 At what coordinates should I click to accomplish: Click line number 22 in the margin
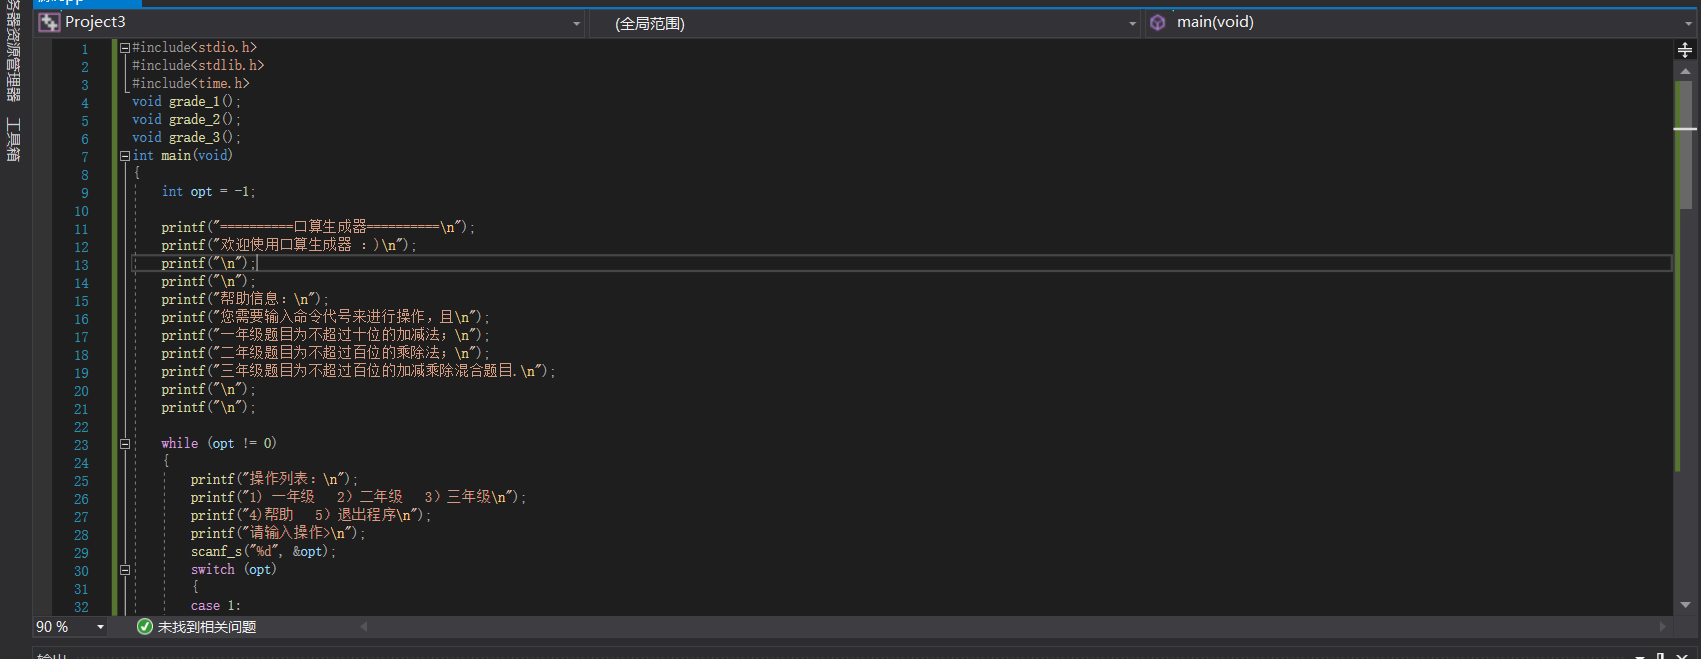click(81, 427)
